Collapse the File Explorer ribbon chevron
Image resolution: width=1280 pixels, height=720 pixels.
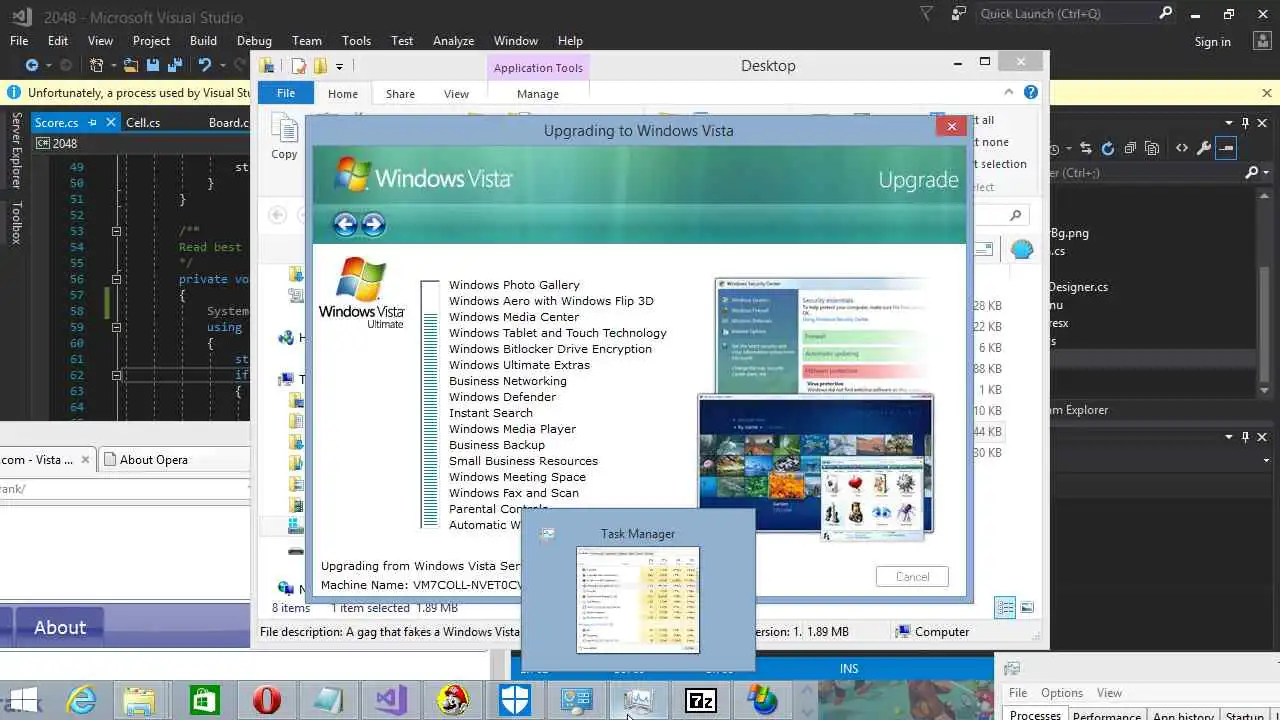tap(1008, 92)
